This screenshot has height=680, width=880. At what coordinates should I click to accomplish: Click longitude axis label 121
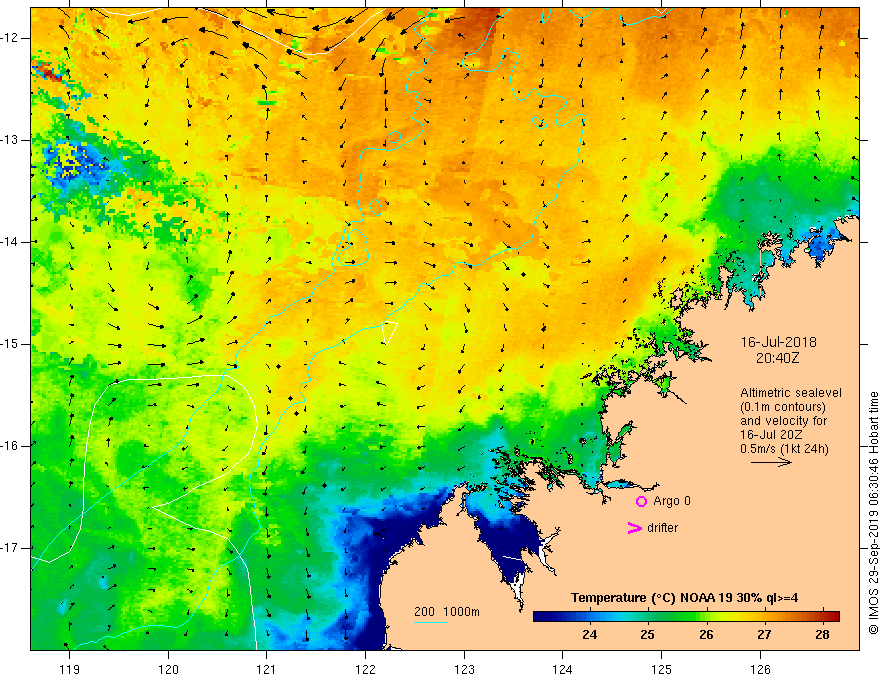(267, 669)
